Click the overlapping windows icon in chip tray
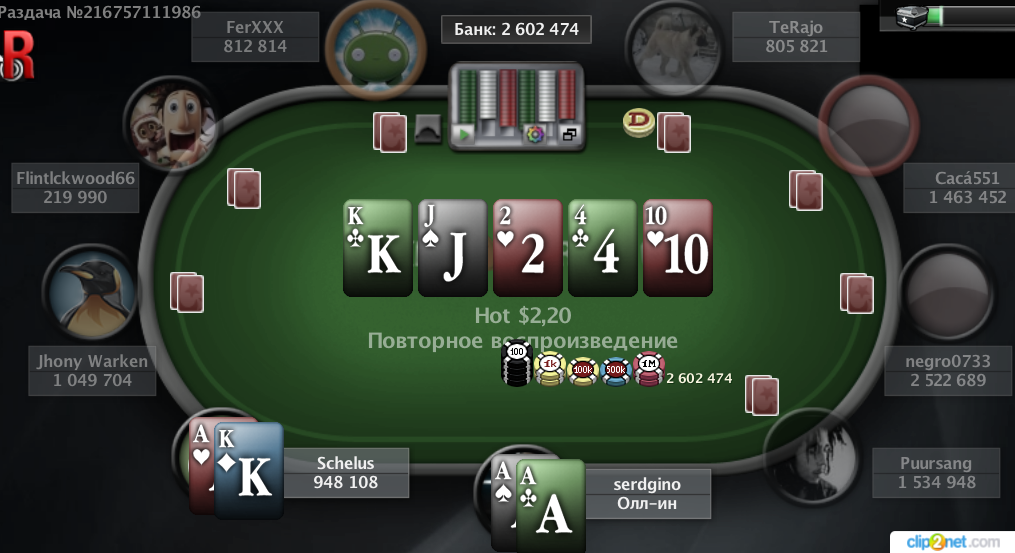 [x=570, y=135]
